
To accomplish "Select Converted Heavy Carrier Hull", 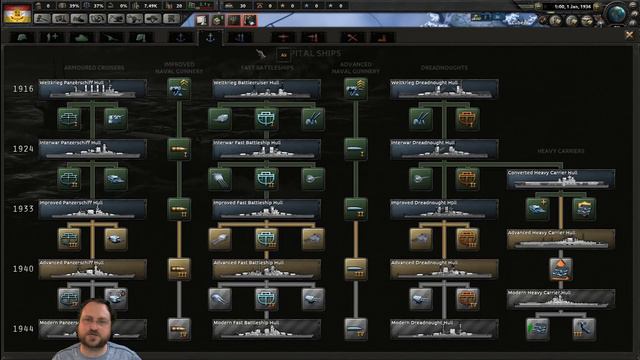I will coord(561,179).
